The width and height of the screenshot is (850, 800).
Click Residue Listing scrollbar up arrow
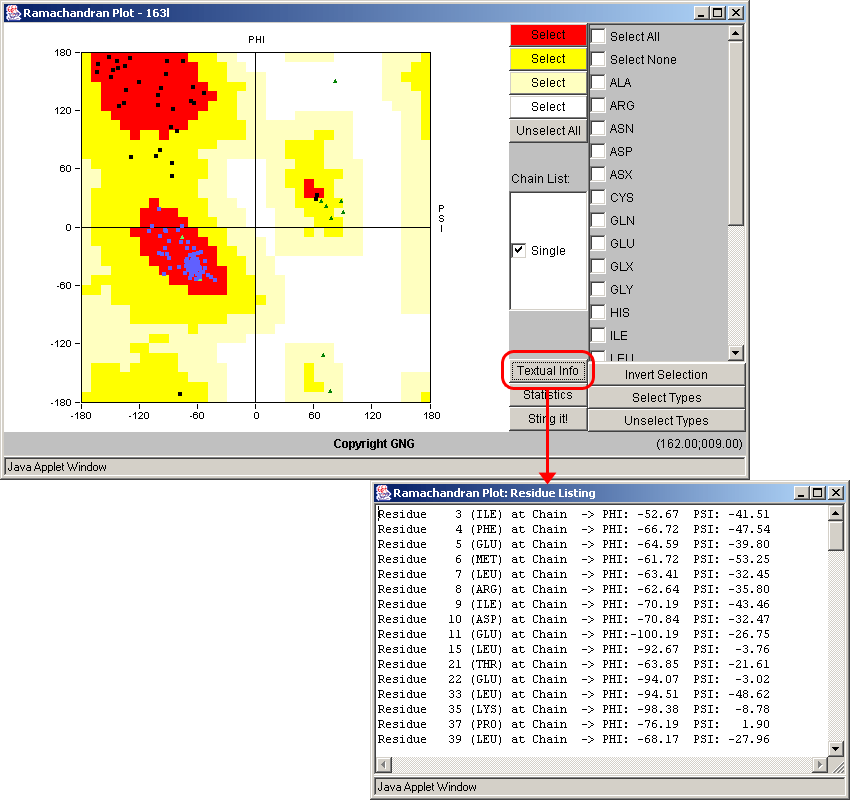(x=835, y=513)
